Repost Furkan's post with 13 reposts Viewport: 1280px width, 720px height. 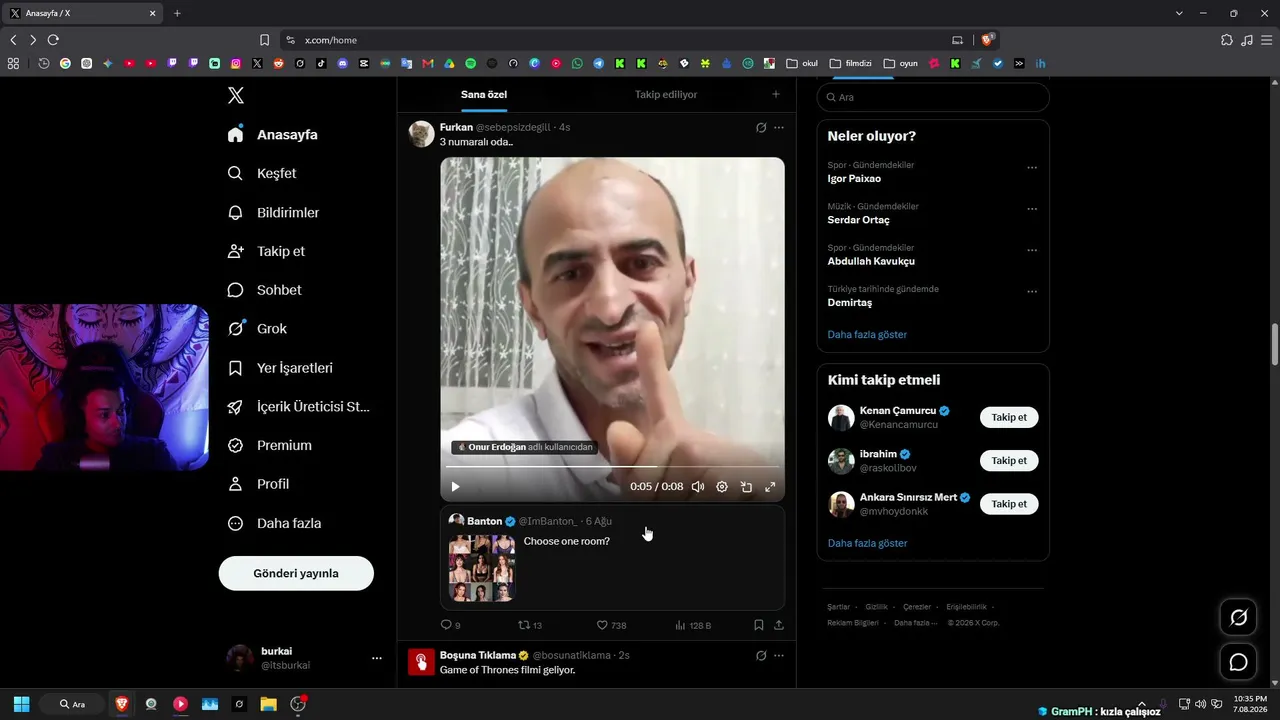pos(530,625)
